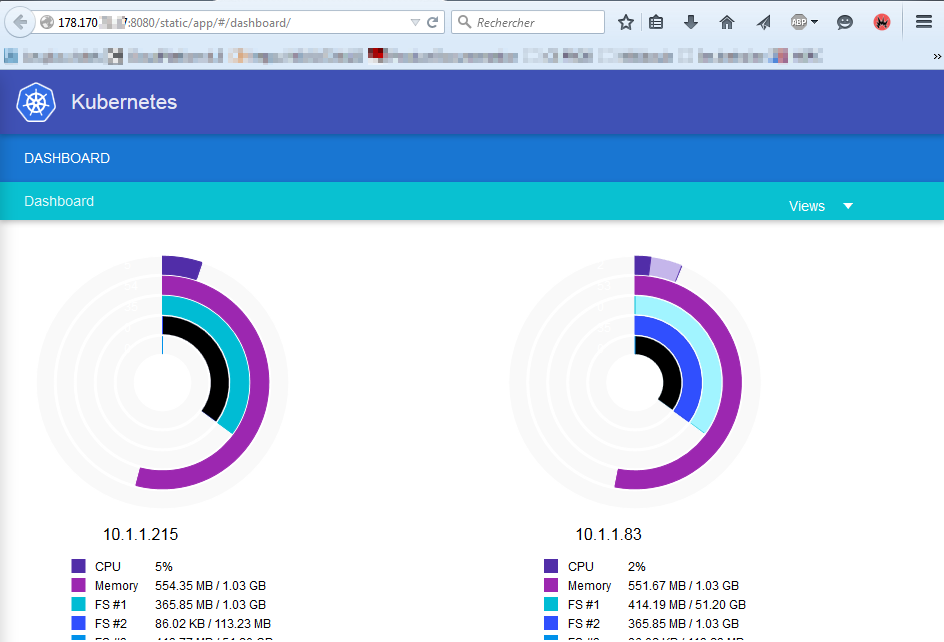Open the Downloads arrow icon

[x=691, y=21]
